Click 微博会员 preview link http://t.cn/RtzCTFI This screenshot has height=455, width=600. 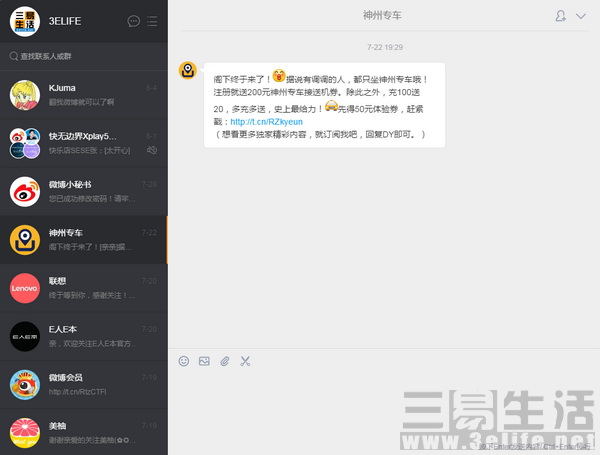point(77,392)
